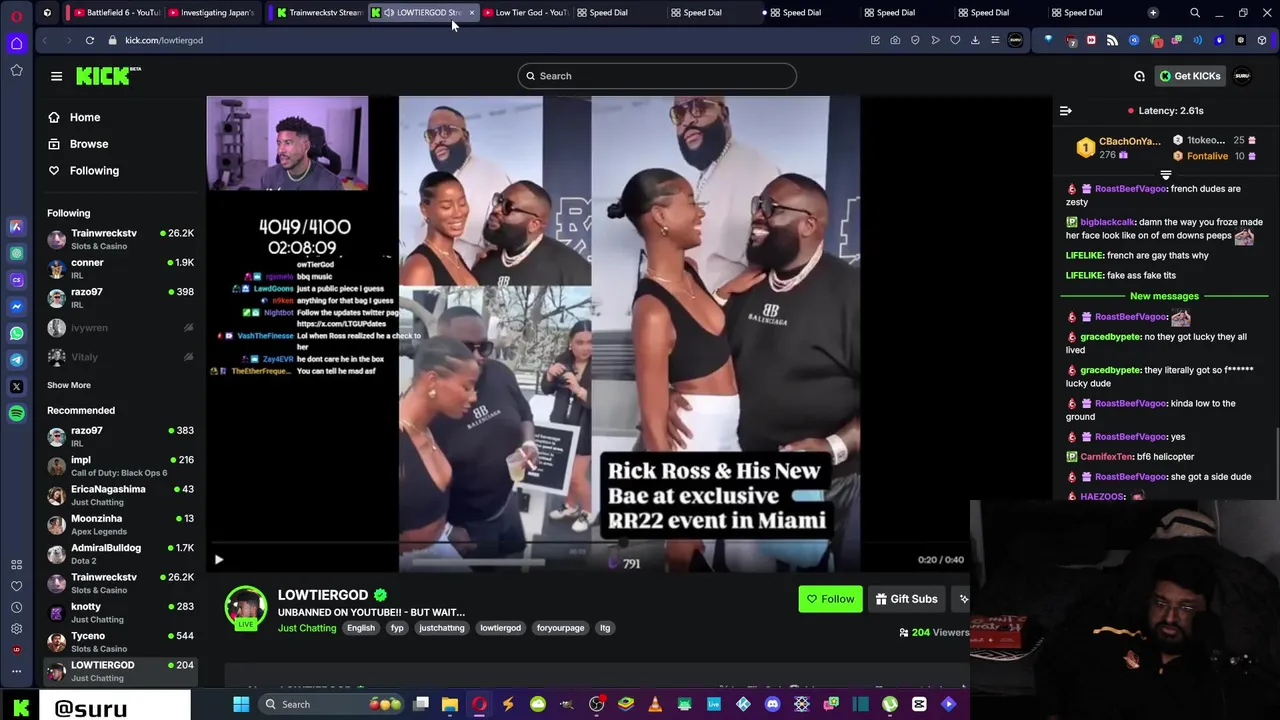Viewport: 1280px width, 720px height.
Task: Click the address bar URL
Action: click(x=164, y=40)
